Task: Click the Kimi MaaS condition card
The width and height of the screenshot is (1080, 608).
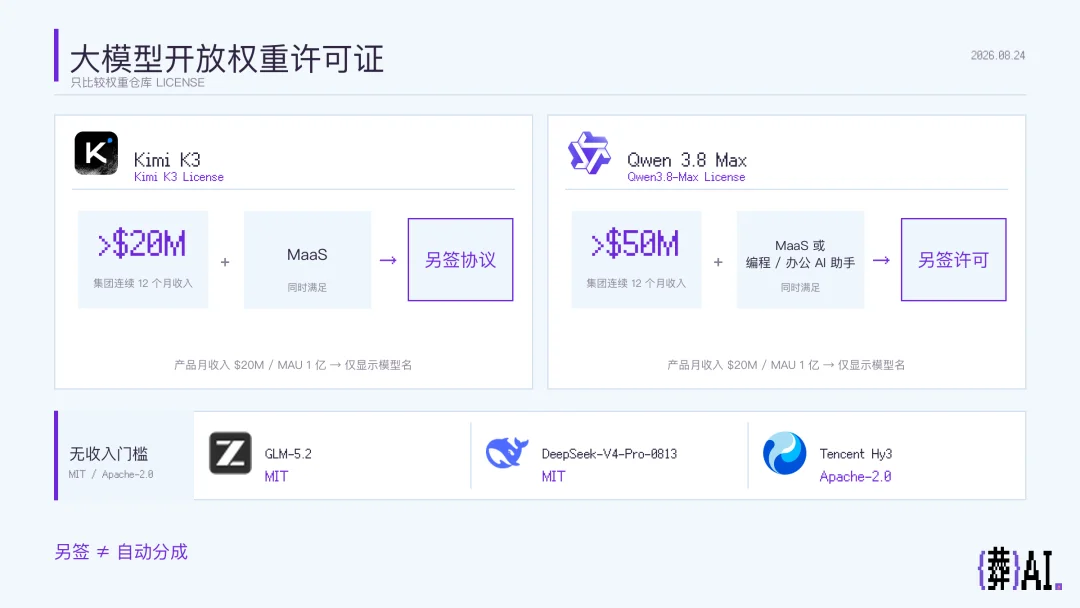Action: (x=307, y=260)
